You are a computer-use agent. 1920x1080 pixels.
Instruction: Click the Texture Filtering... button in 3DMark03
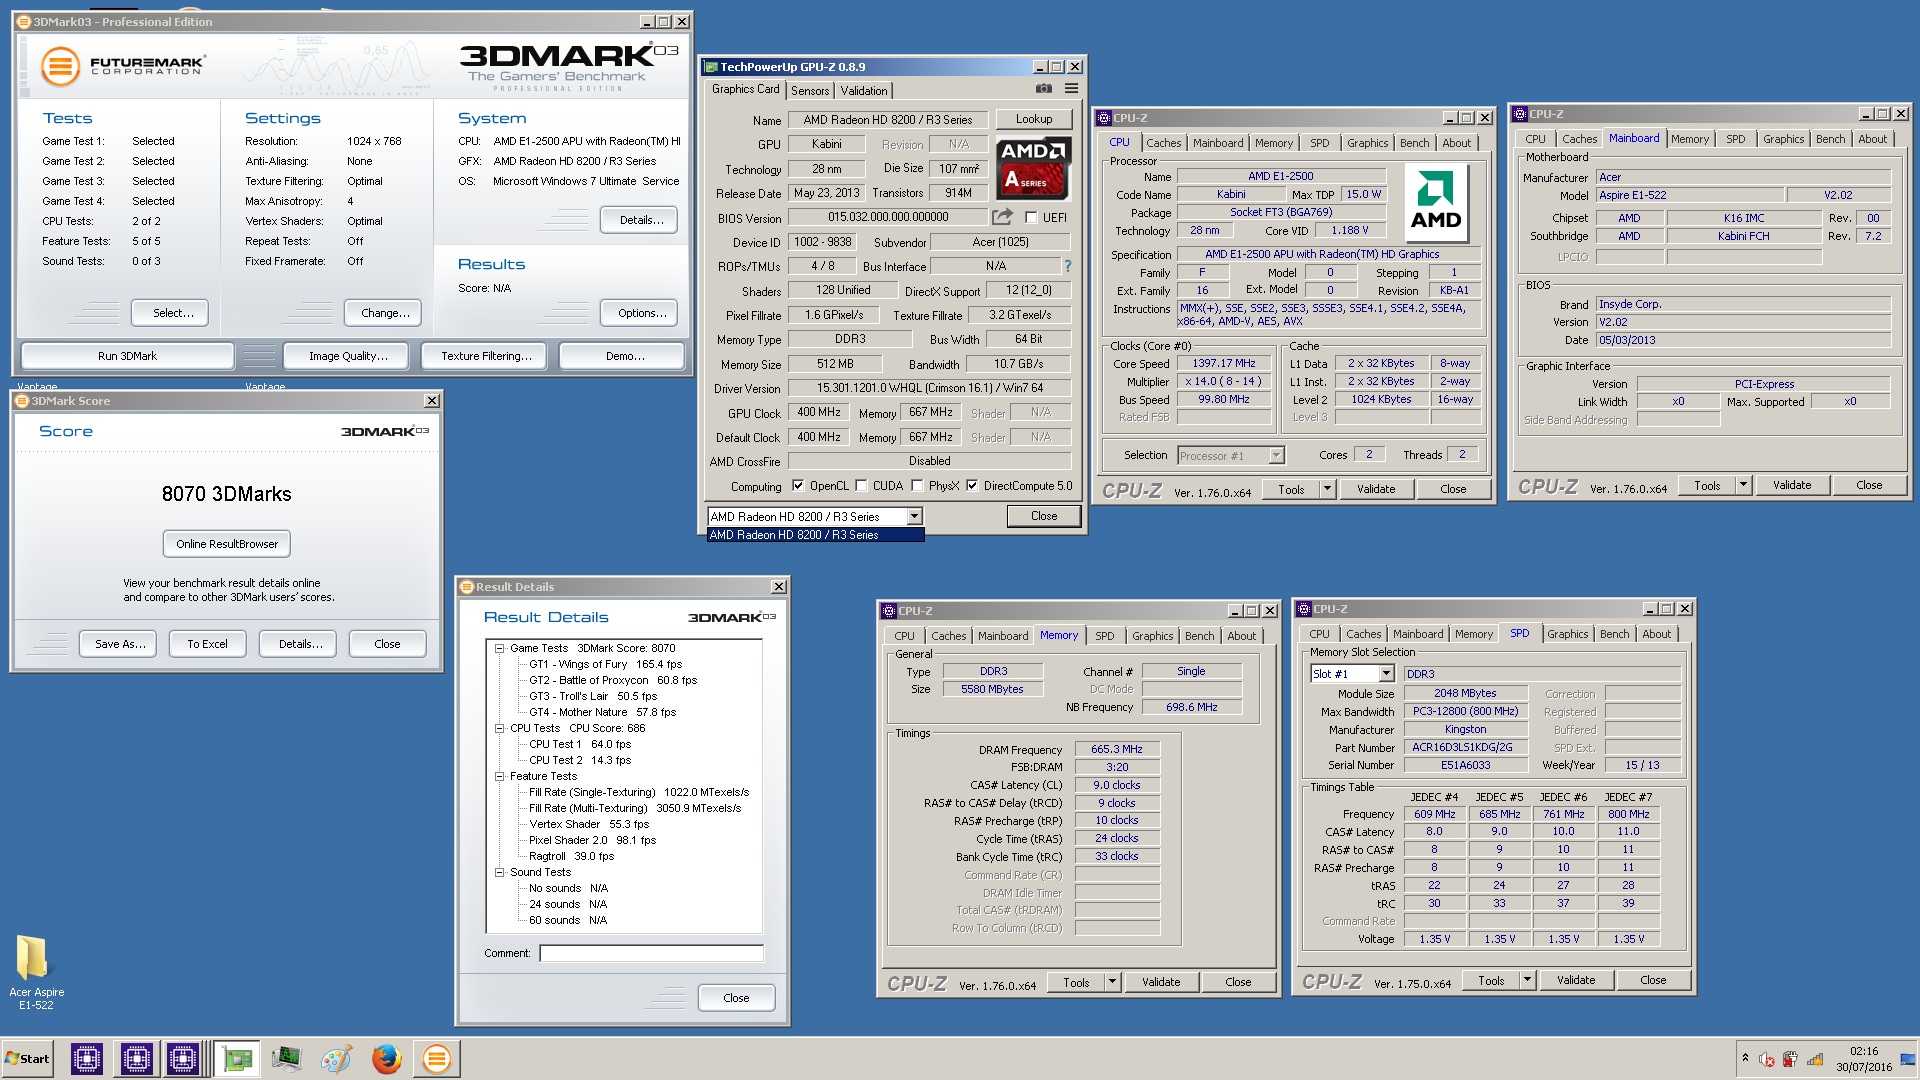tap(486, 356)
